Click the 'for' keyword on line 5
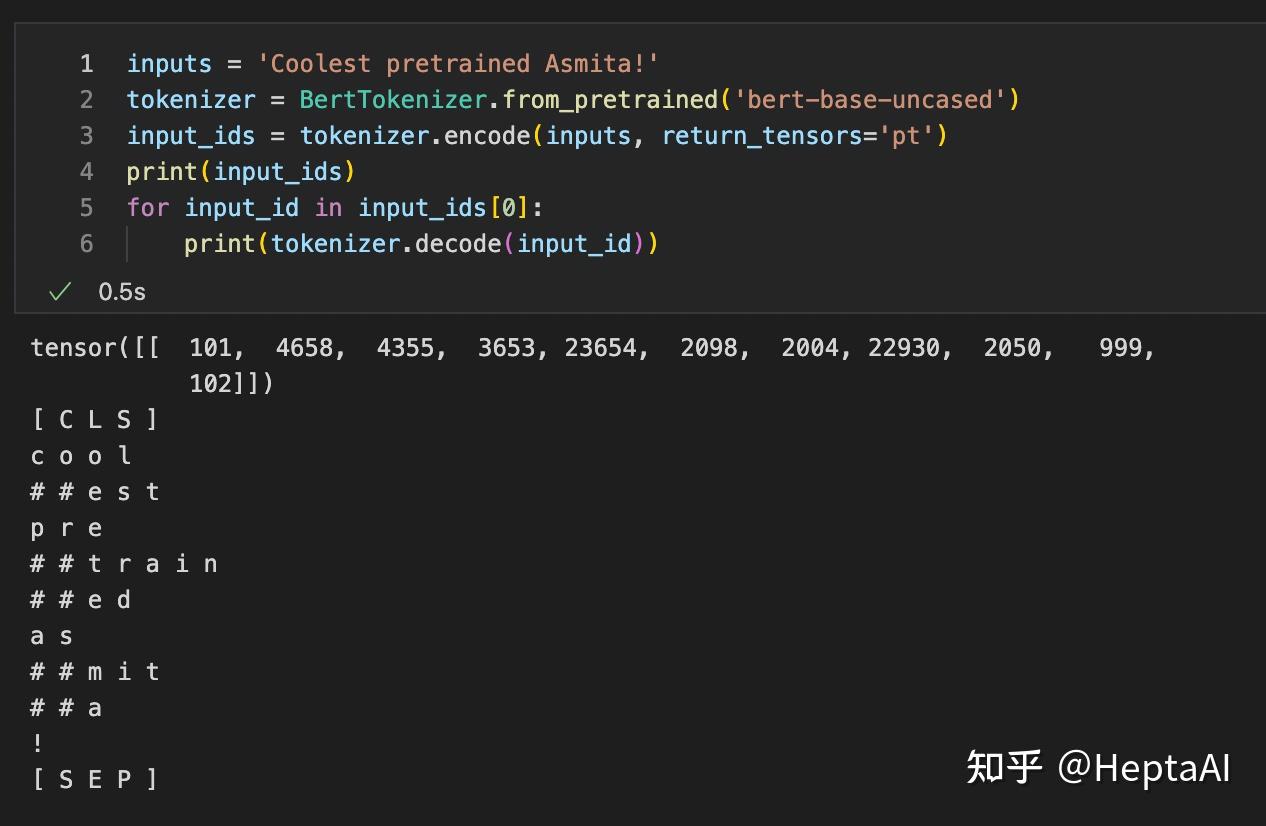1266x826 pixels. click(x=148, y=208)
